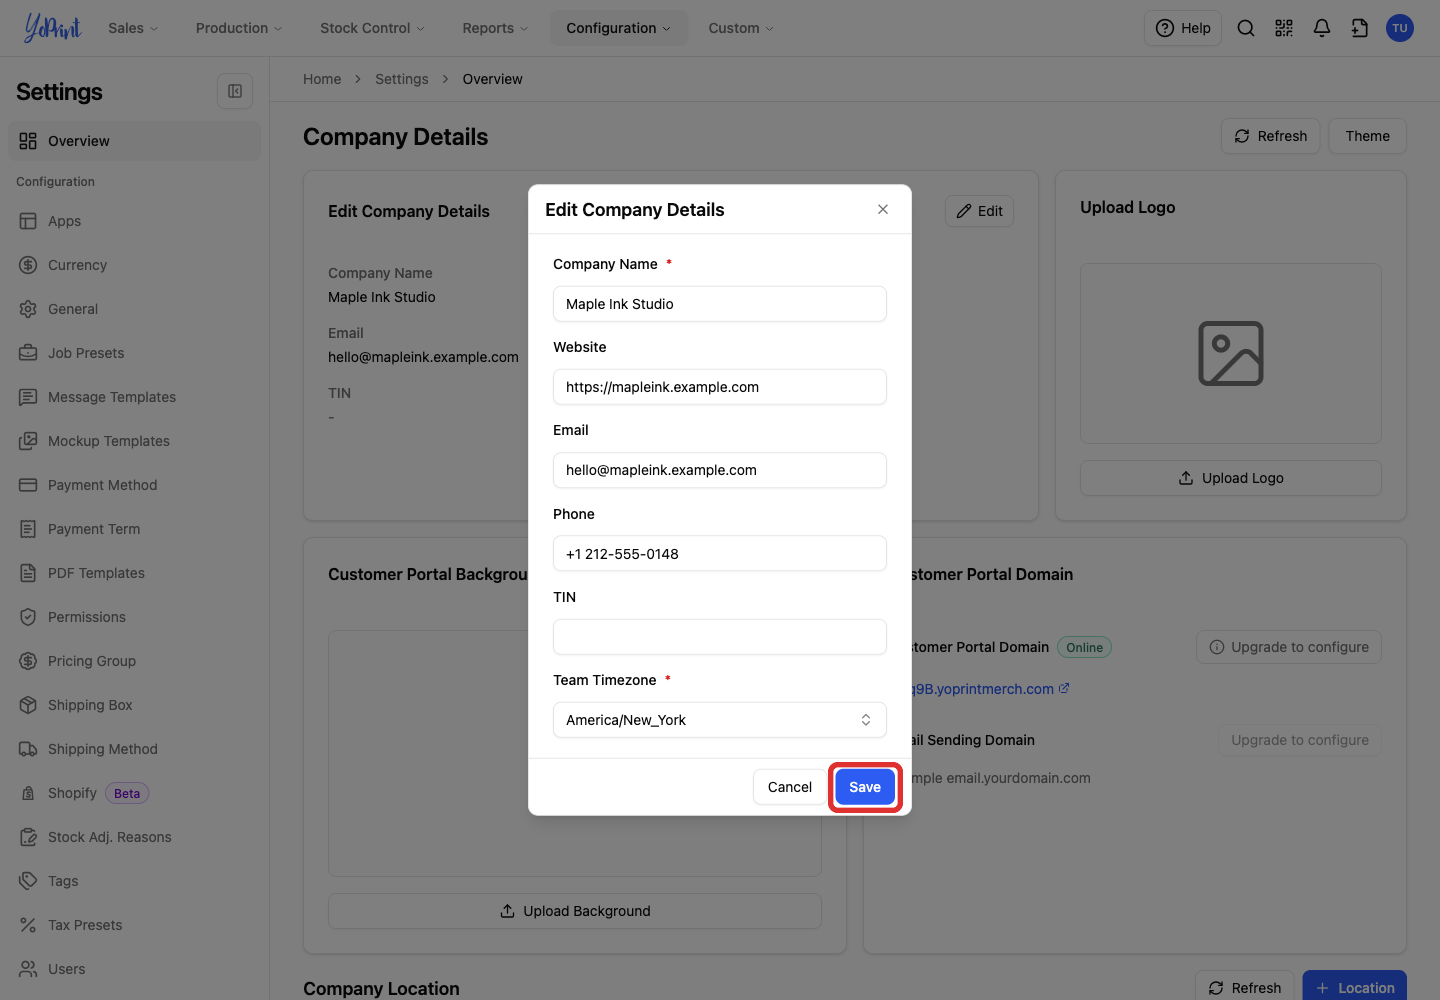Screen dimensions: 1440x1000
Task: Open Tax Presets
Action: point(134,925)
